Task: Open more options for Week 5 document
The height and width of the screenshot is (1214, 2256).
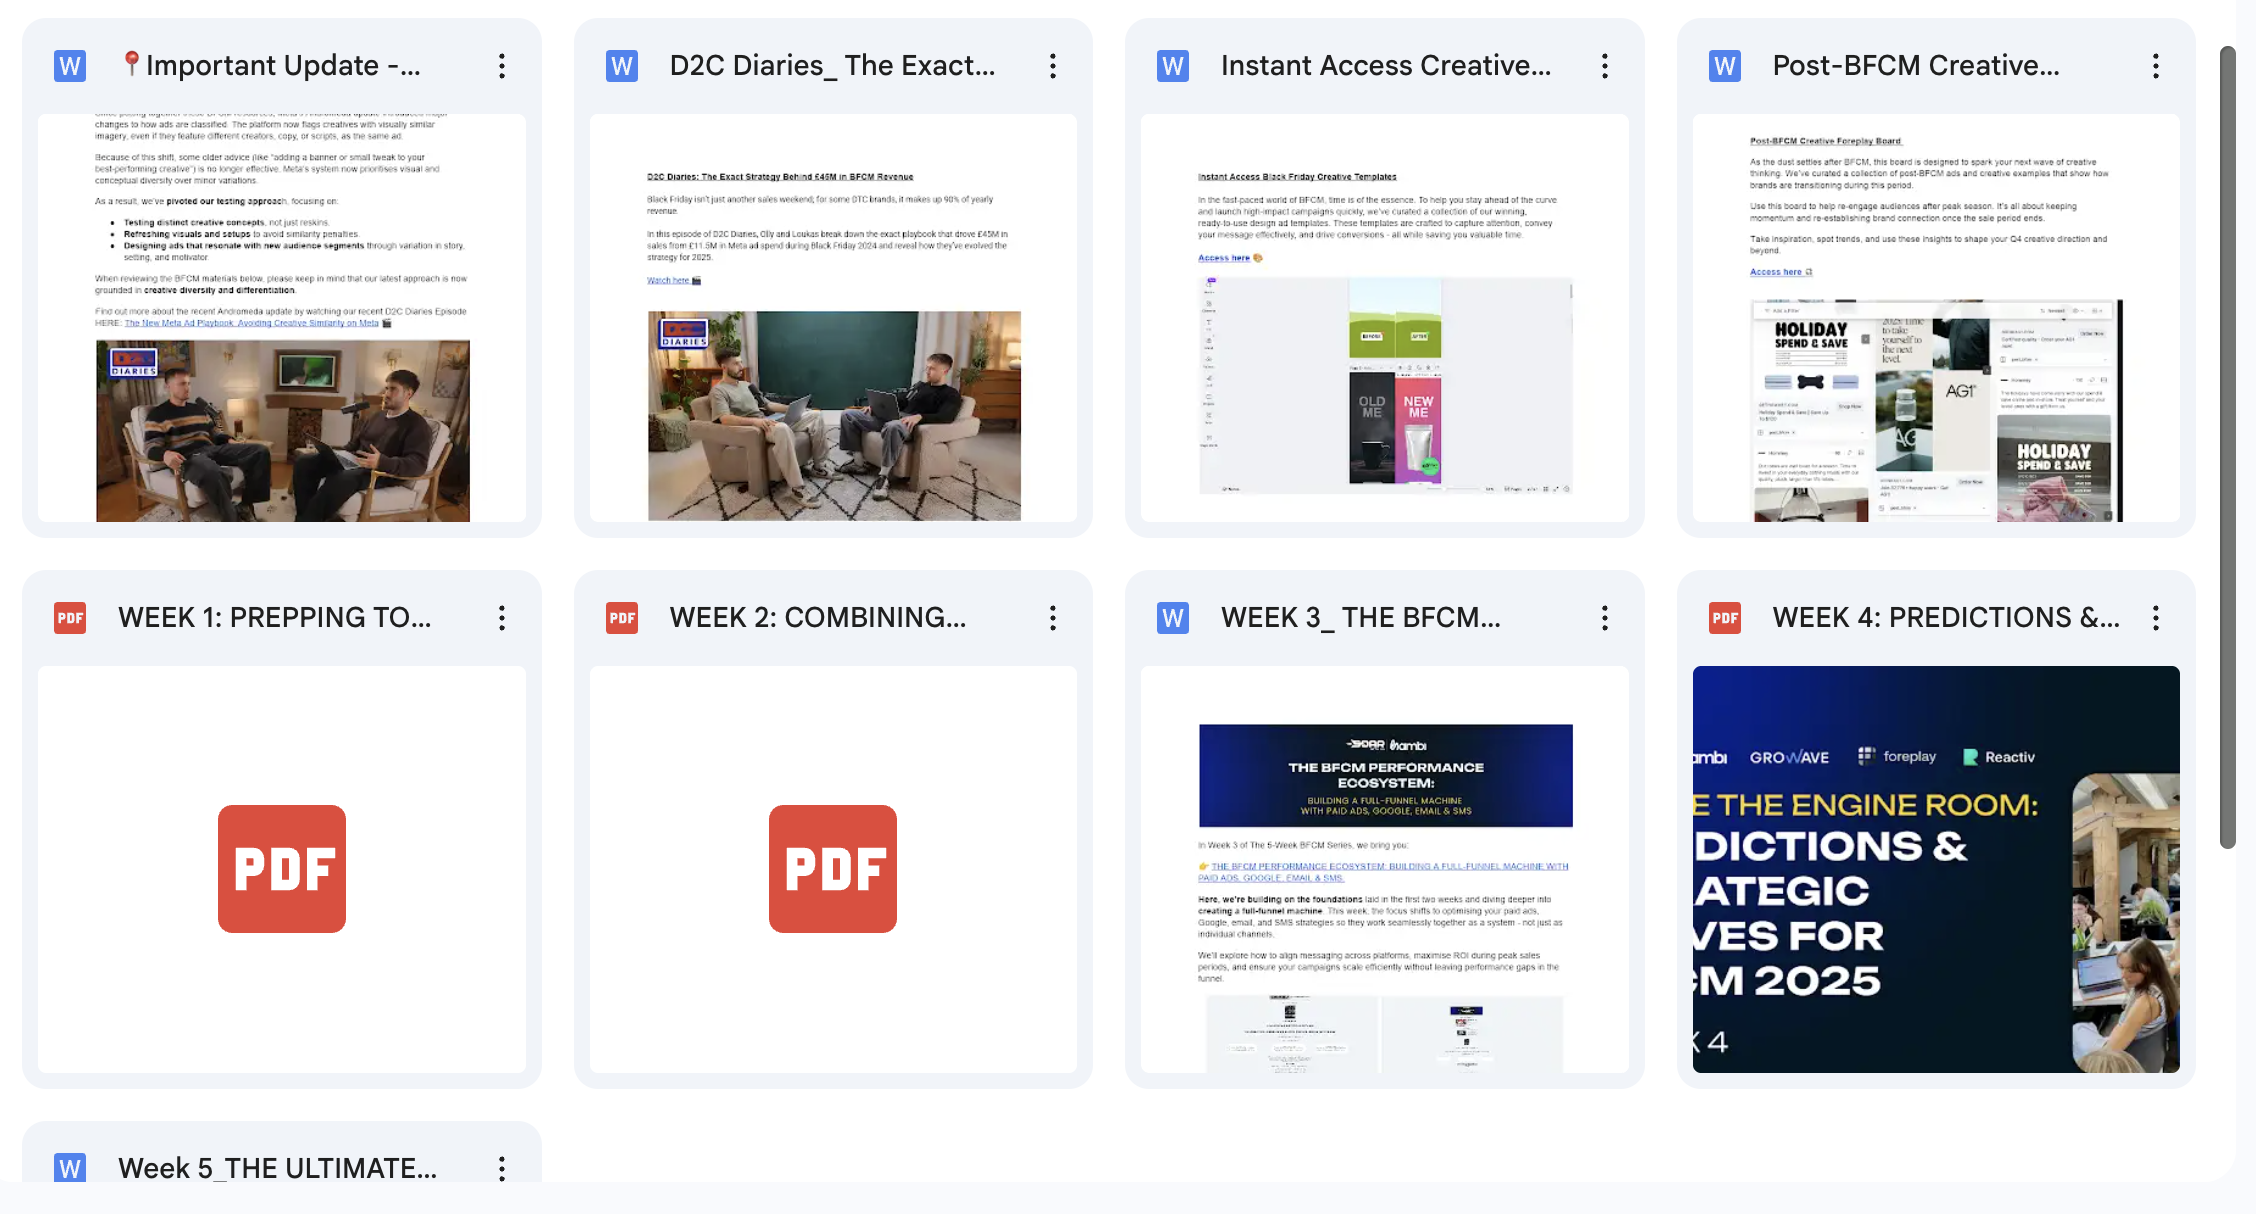Action: tap(502, 1168)
